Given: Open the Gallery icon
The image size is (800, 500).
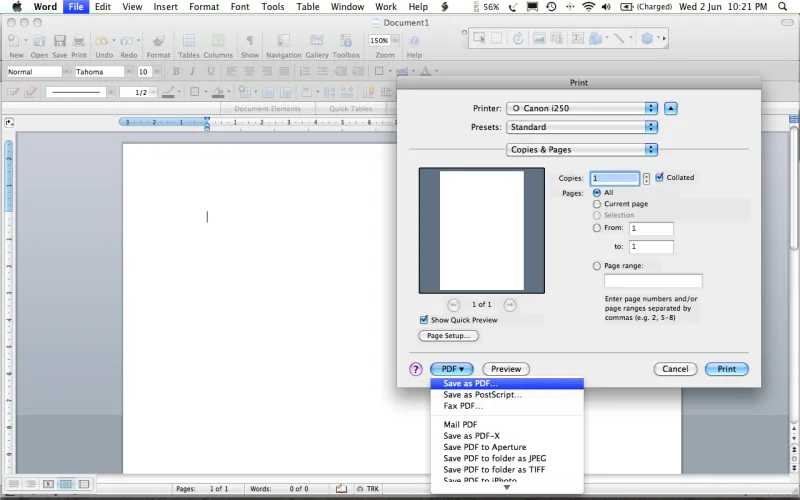Looking at the screenshot, I should pyautogui.click(x=317, y=41).
